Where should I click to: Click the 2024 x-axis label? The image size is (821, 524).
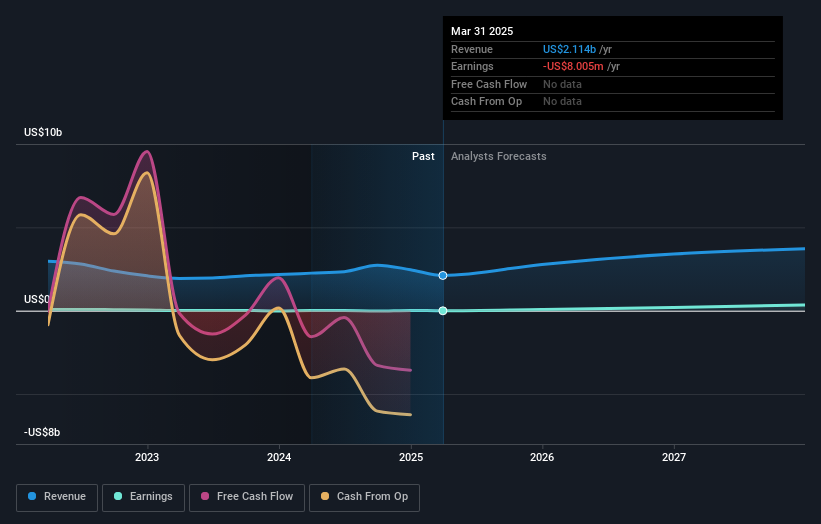tap(279, 458)
